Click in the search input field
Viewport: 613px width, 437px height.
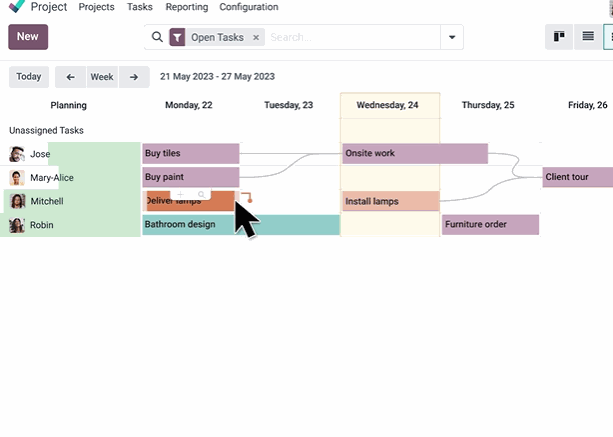pyautogui.click(x=350, y=37)
